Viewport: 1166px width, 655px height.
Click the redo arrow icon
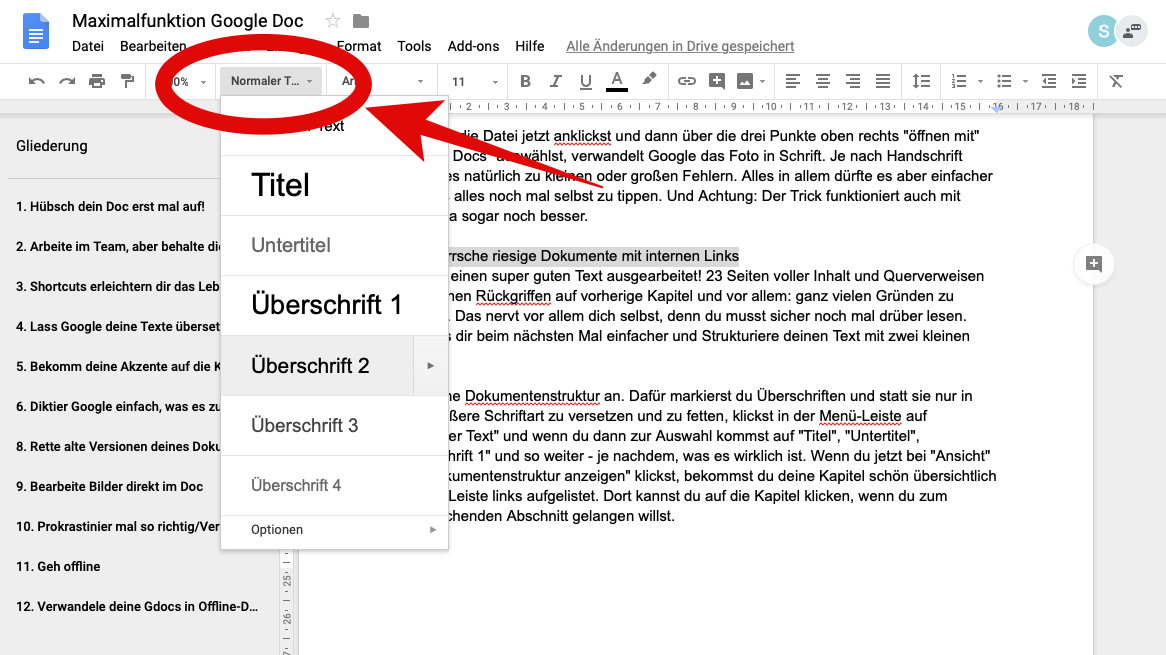point(67,81)
